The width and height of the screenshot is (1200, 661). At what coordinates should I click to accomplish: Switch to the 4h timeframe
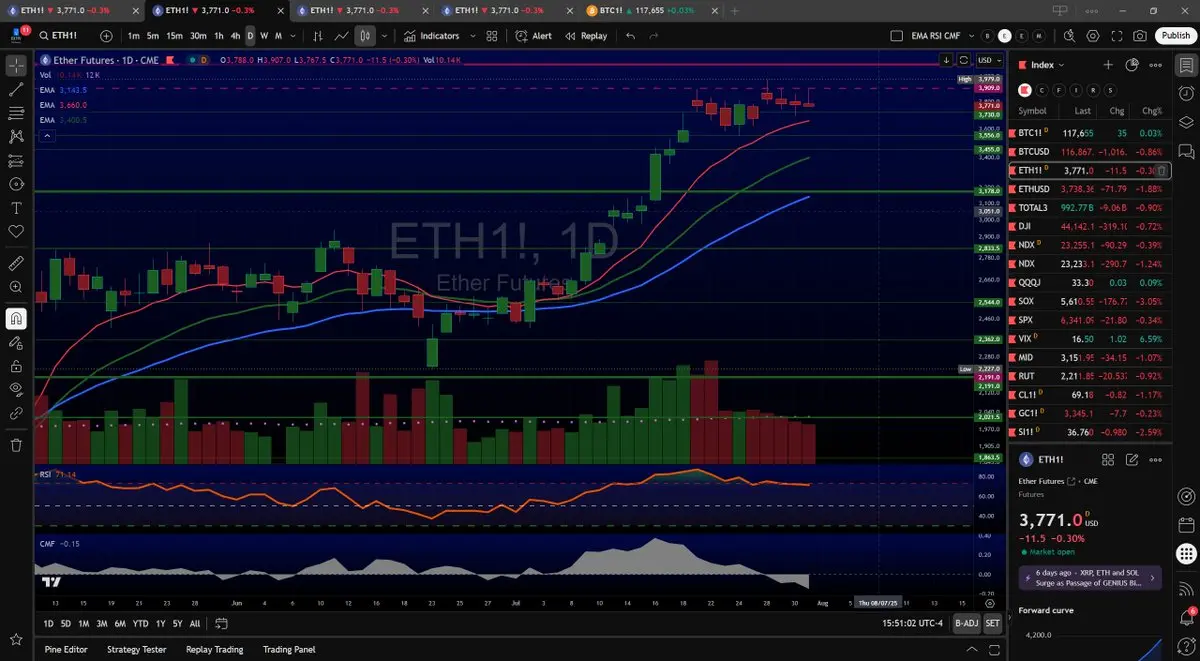coord(236,36)
